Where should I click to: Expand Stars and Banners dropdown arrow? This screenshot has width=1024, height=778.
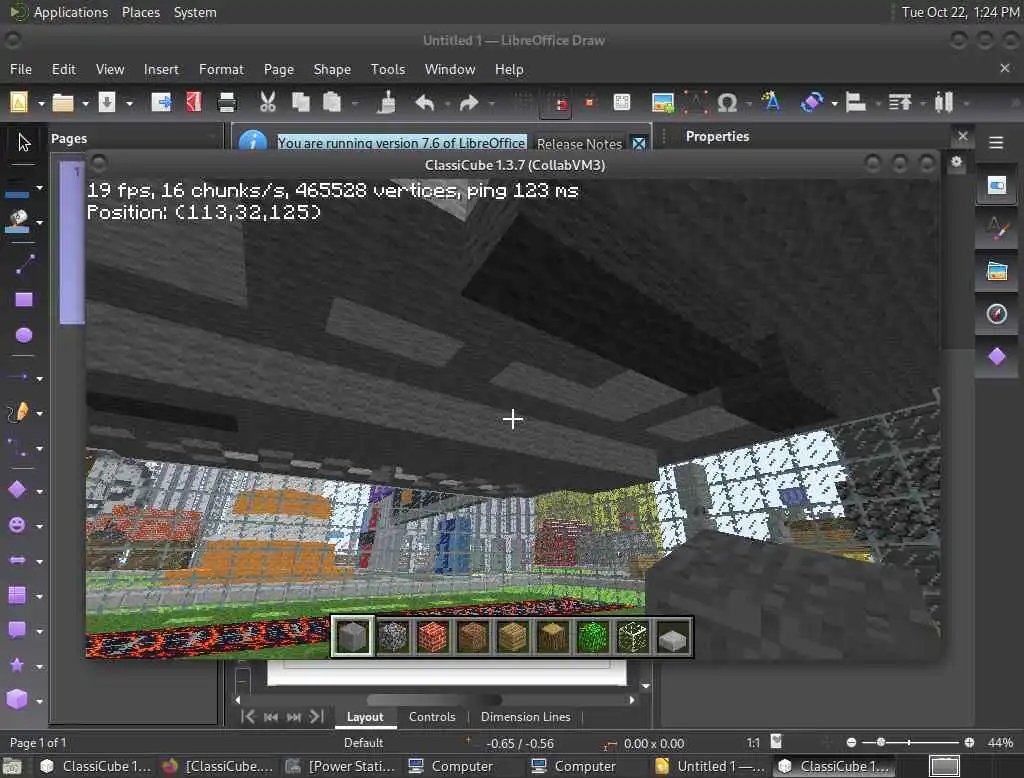[40, 666]
